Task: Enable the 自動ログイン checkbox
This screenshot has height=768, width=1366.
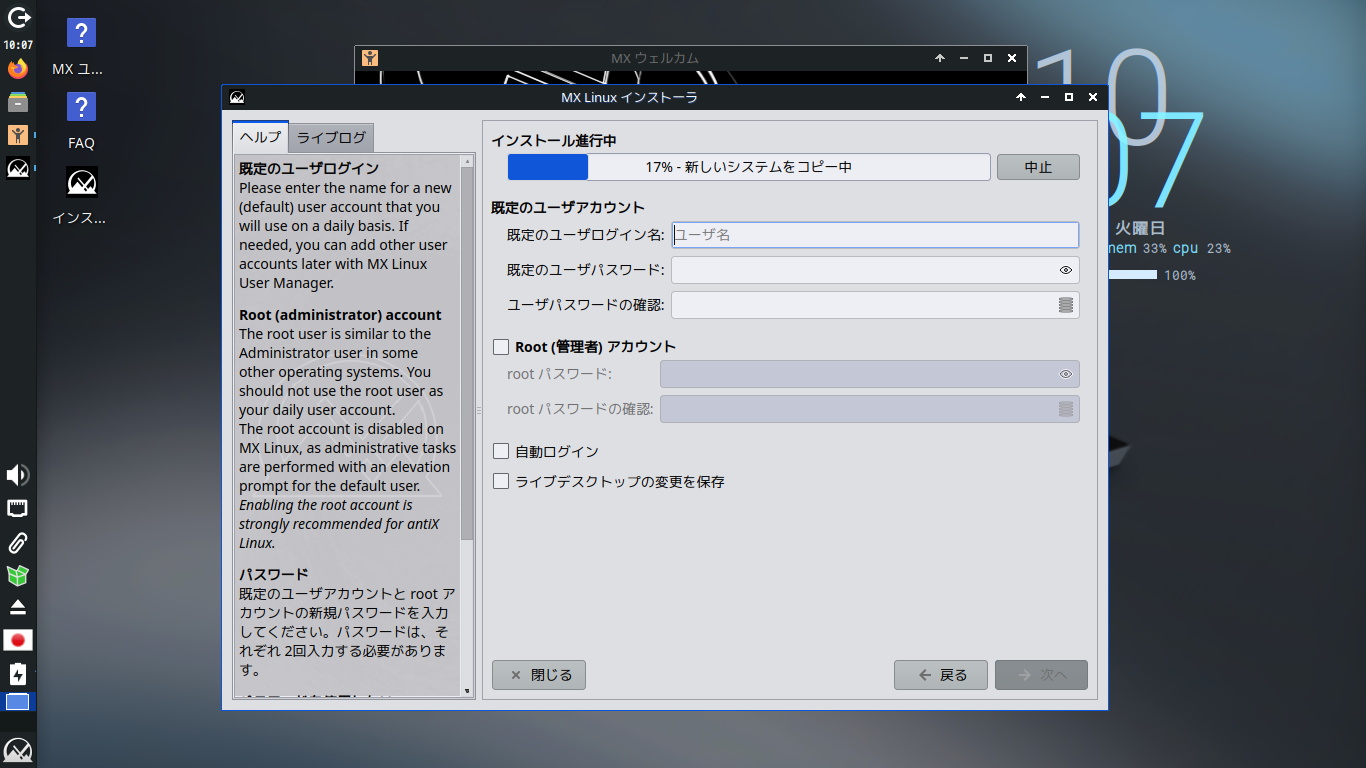Action: tap(502, 452)
